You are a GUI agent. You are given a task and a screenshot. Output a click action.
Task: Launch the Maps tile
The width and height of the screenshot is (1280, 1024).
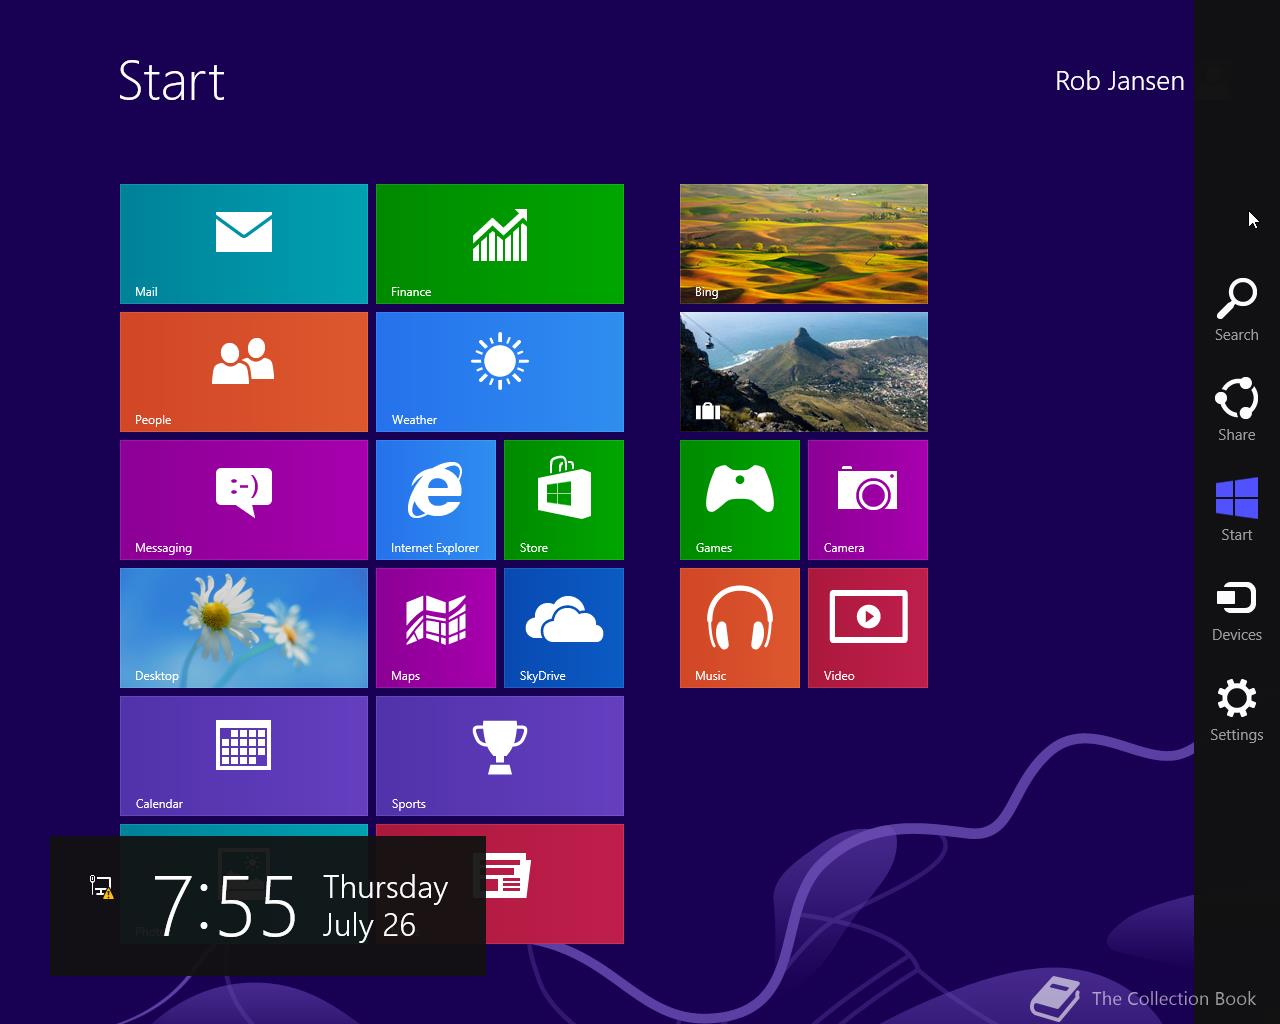tap(436, 628)
